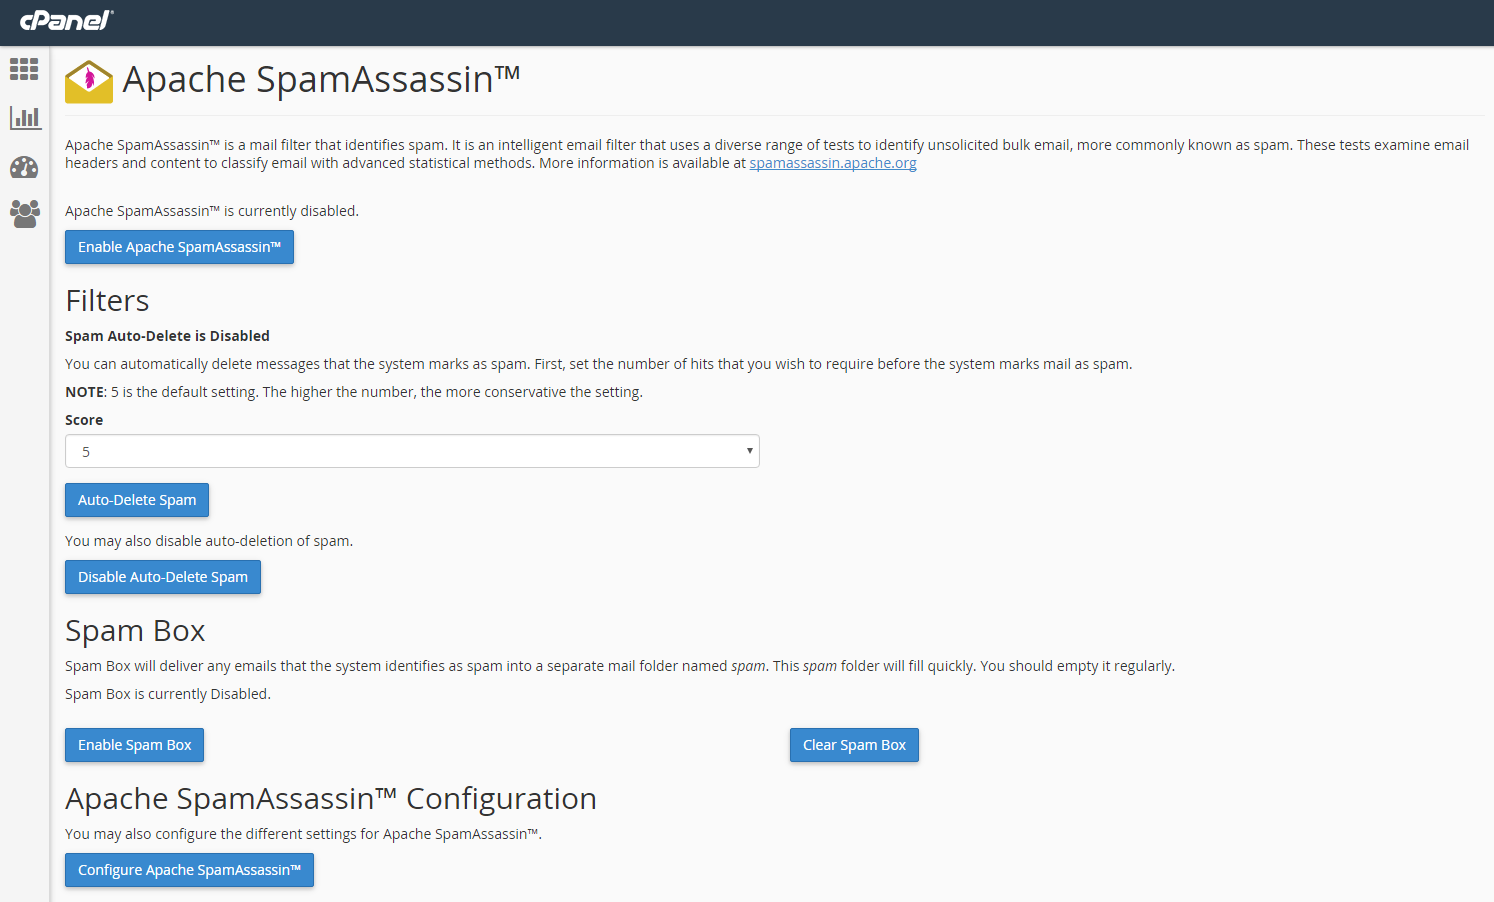This screenshot has height=902, width=1494.
Task: Click the Spam Box section heading
Action: pos(134,630)
